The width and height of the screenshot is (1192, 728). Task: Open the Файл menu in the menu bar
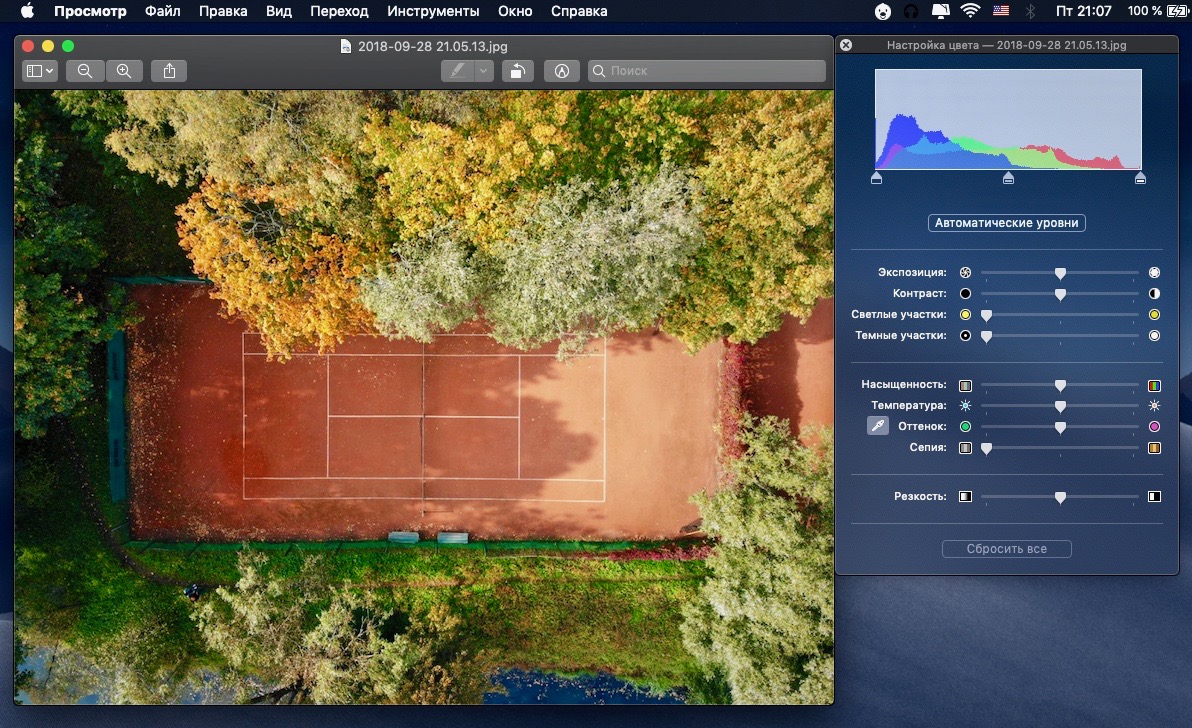[163, 11]
